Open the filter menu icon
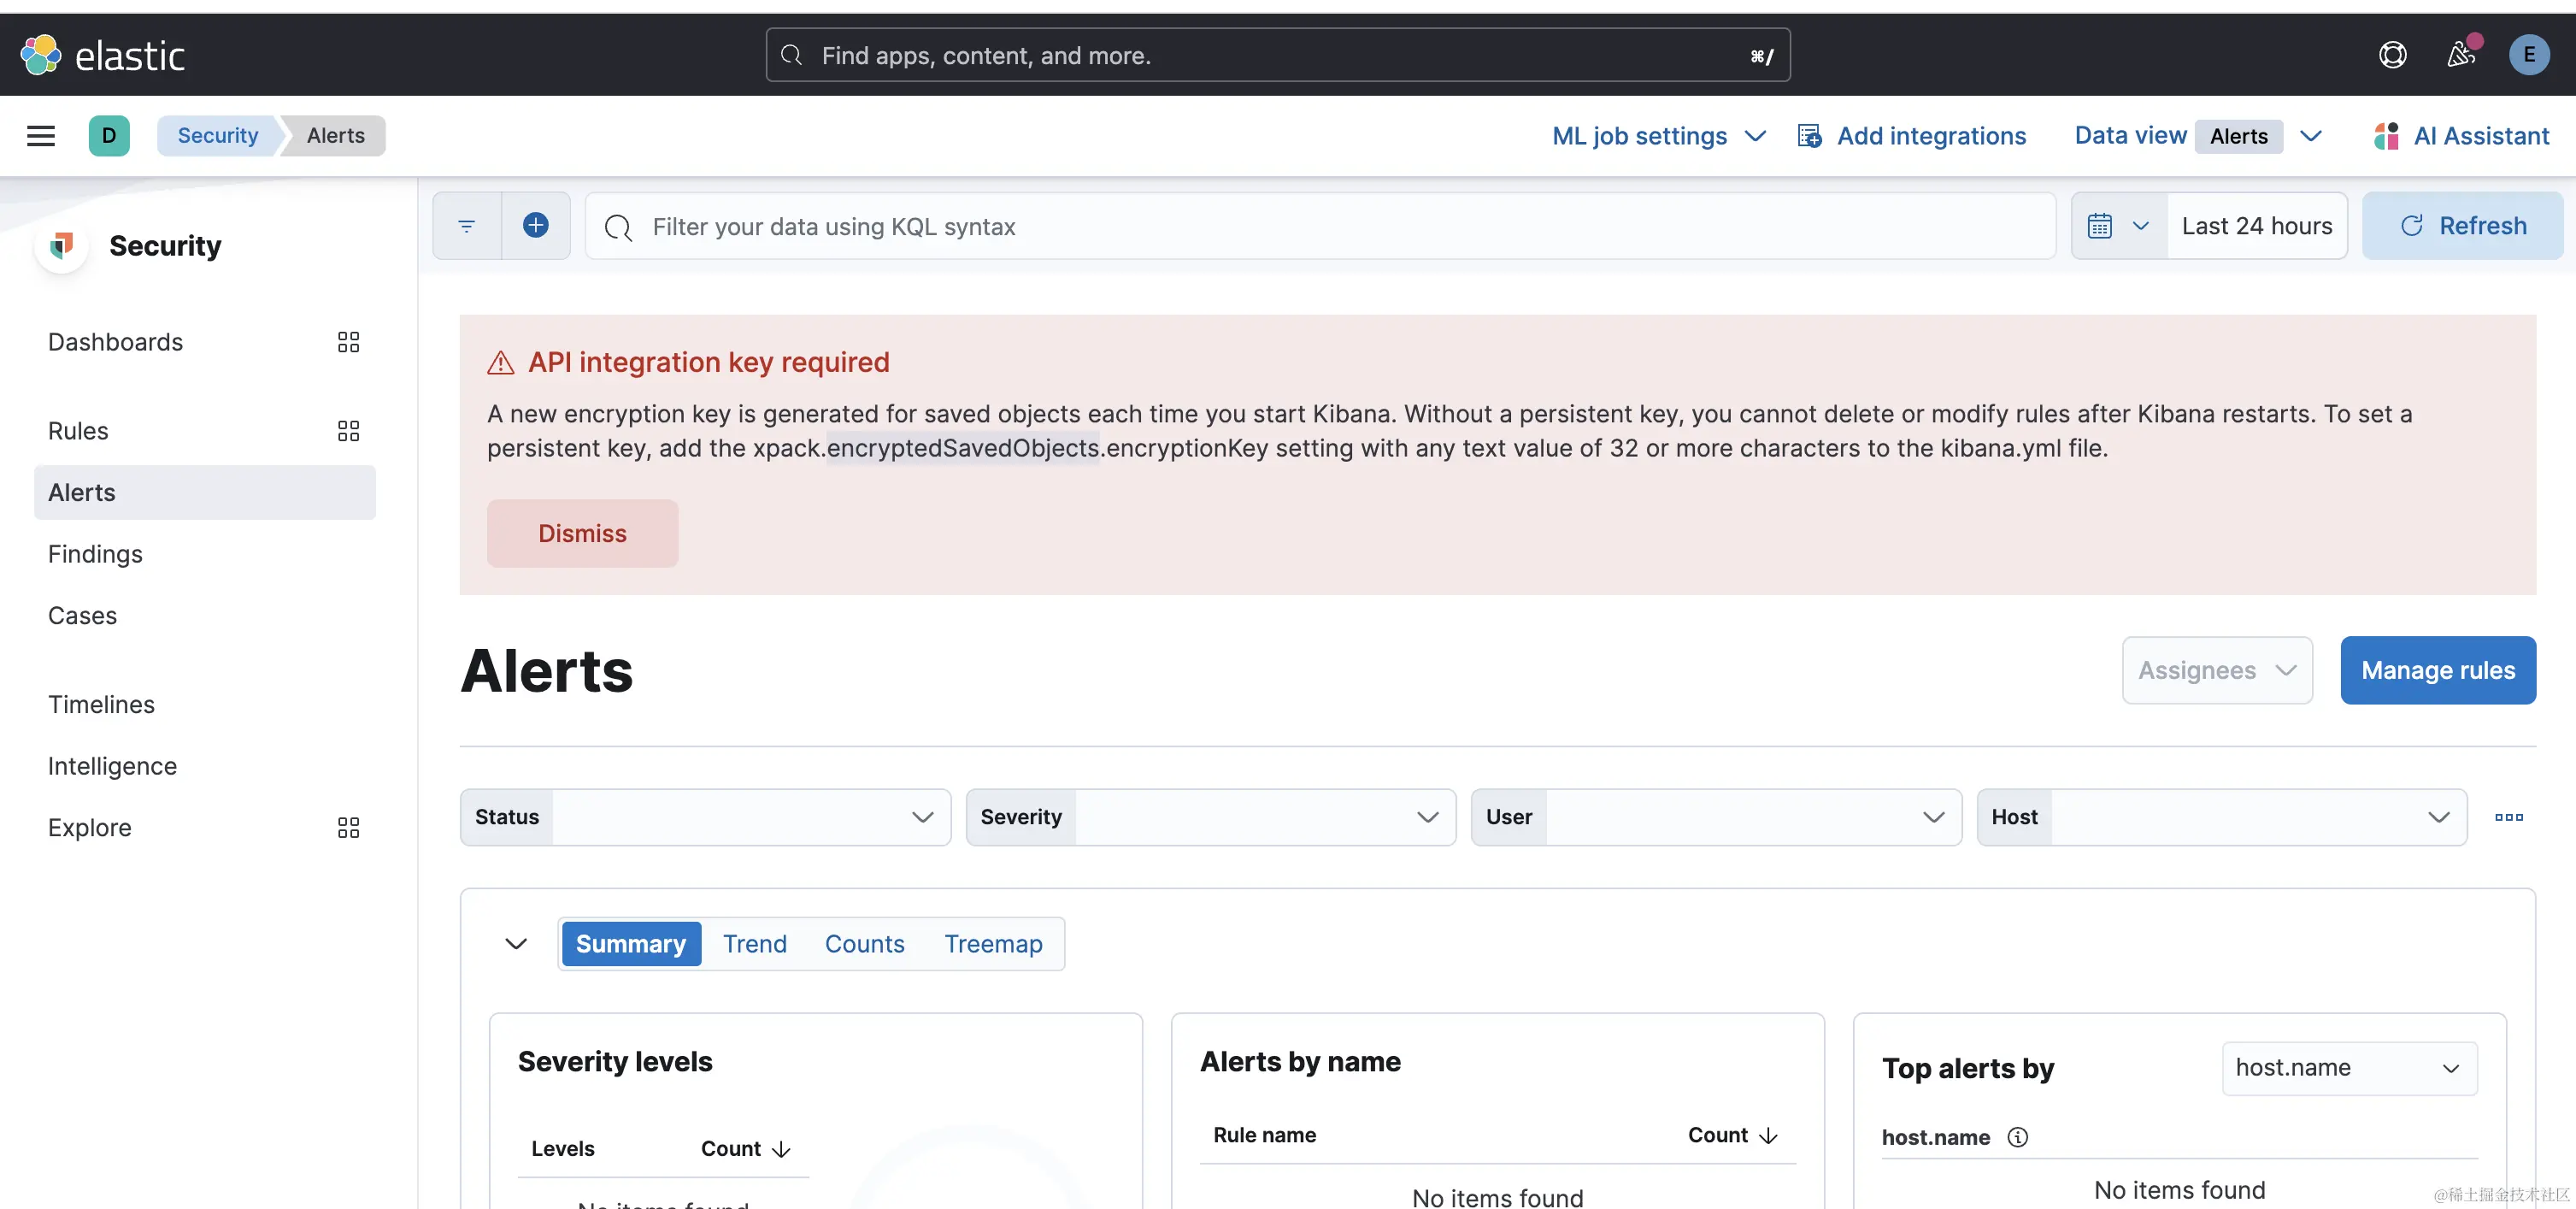 tap(466, 226)
